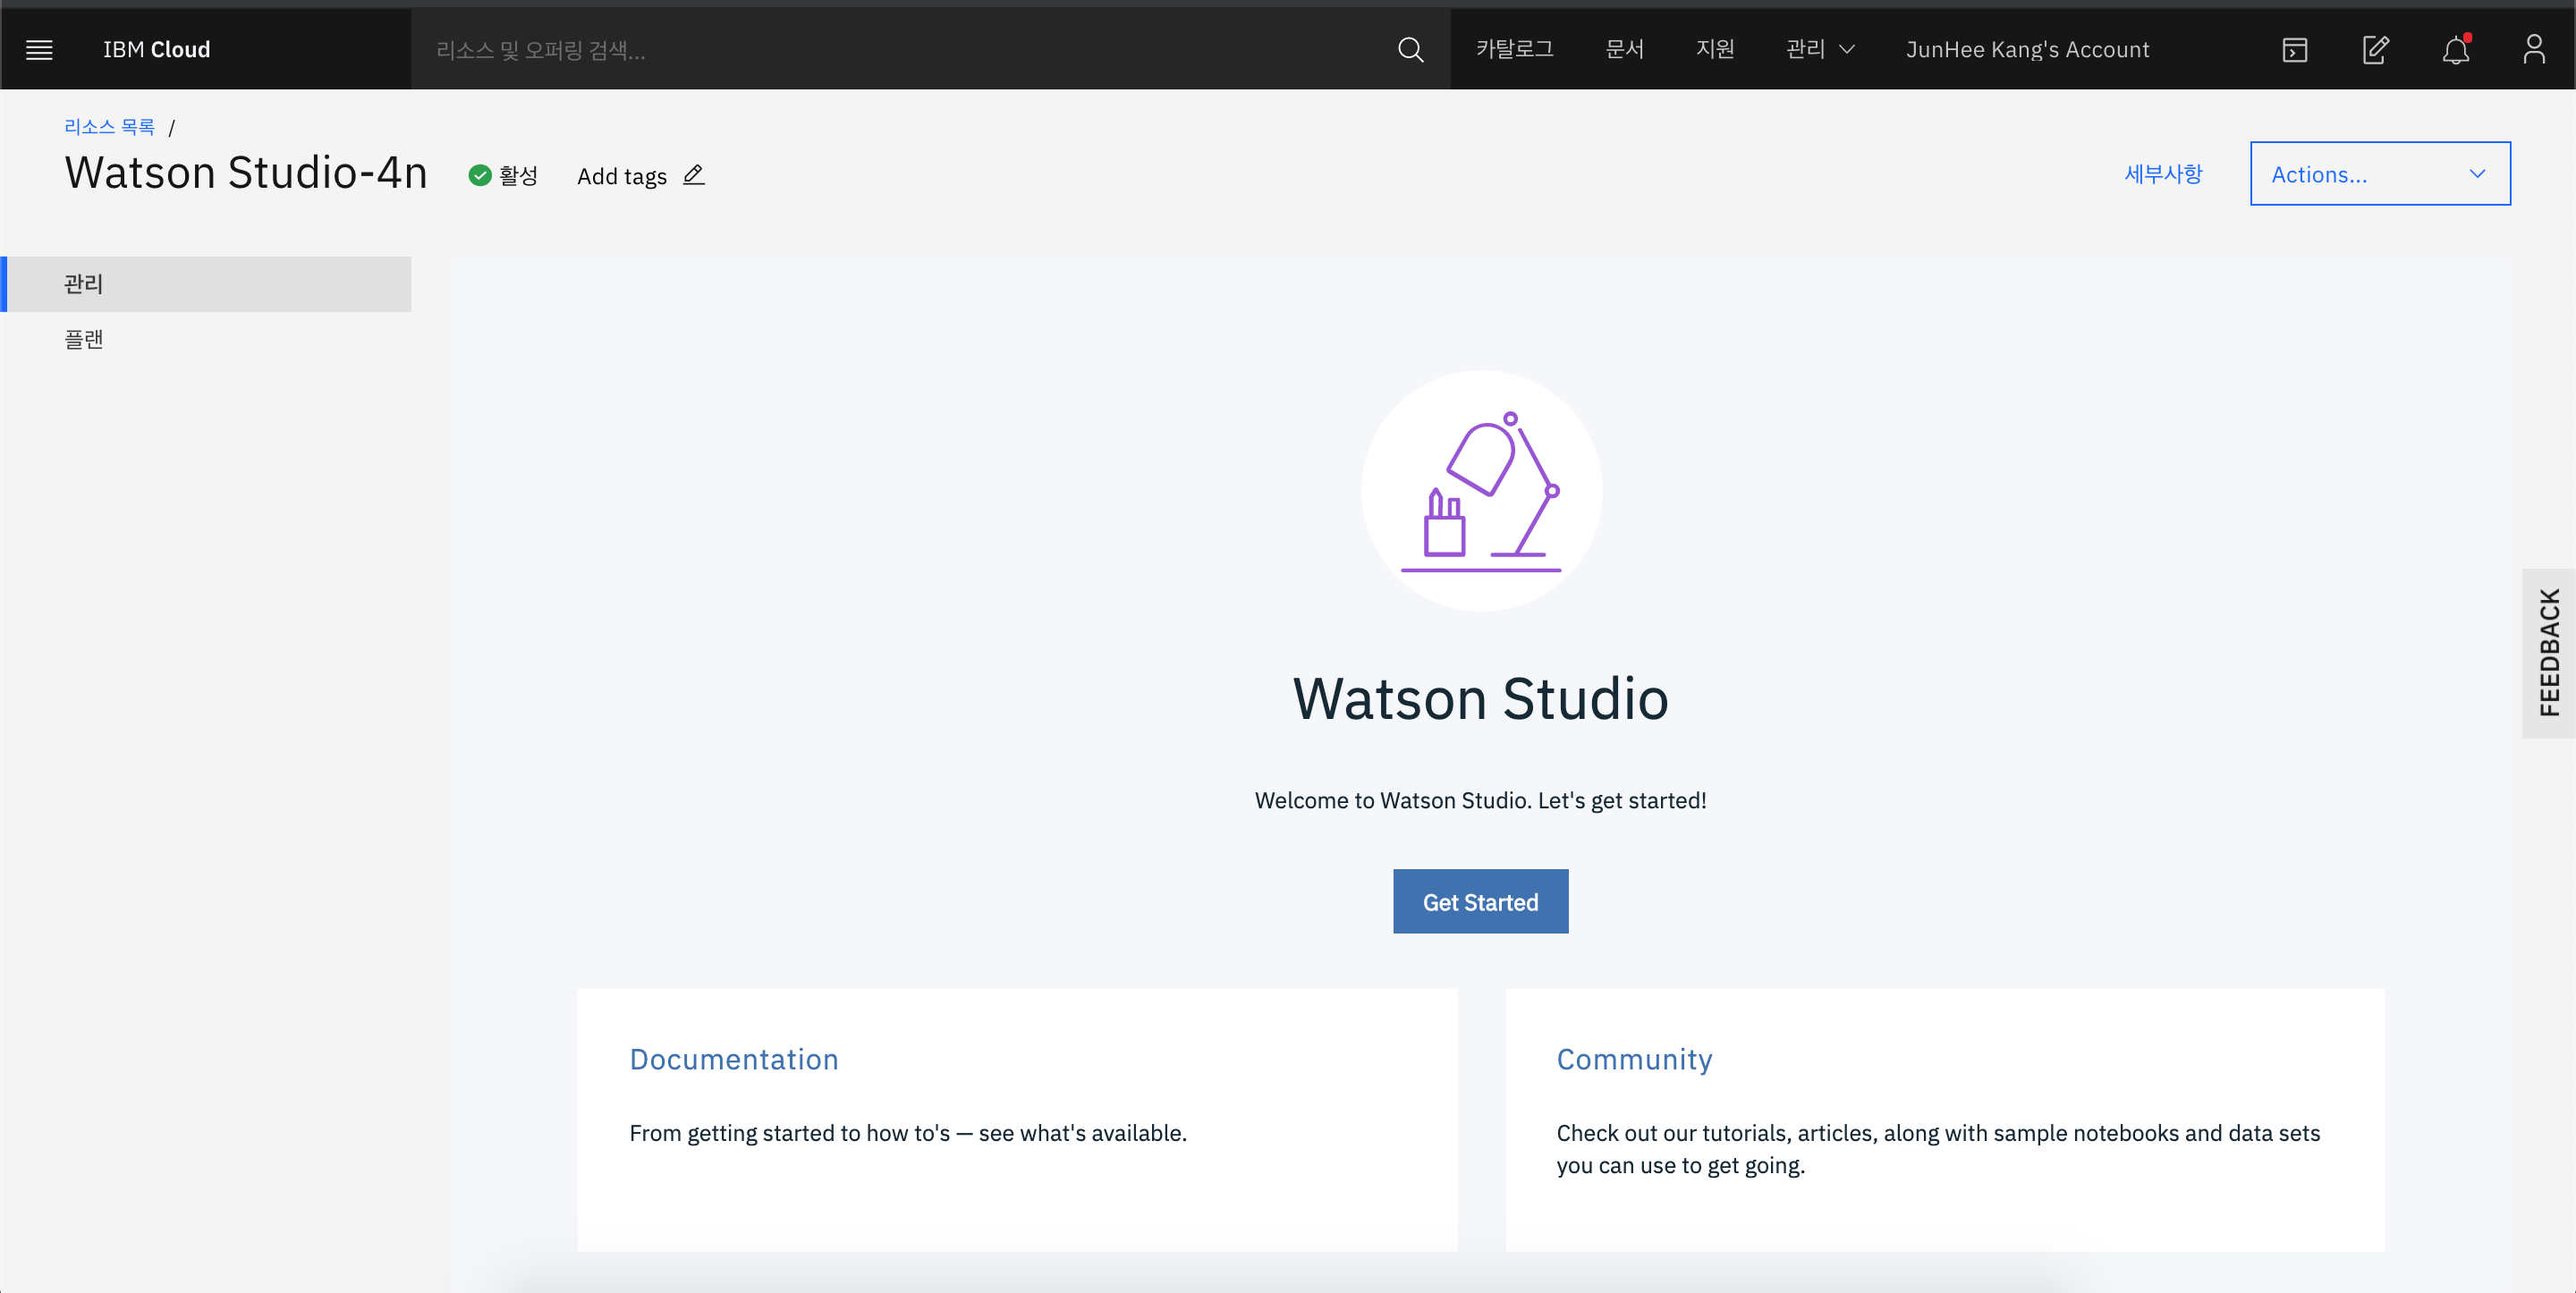Screen dimensions: 2576x1293
Task: Open JunHee Kang's Account switcher
Action: coord(2027,49)
